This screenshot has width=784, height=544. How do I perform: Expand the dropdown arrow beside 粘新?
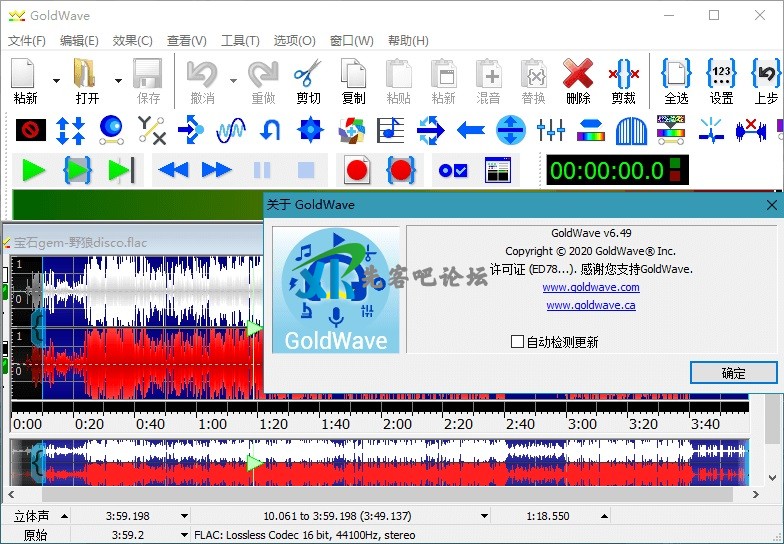[x=56, y=80]
